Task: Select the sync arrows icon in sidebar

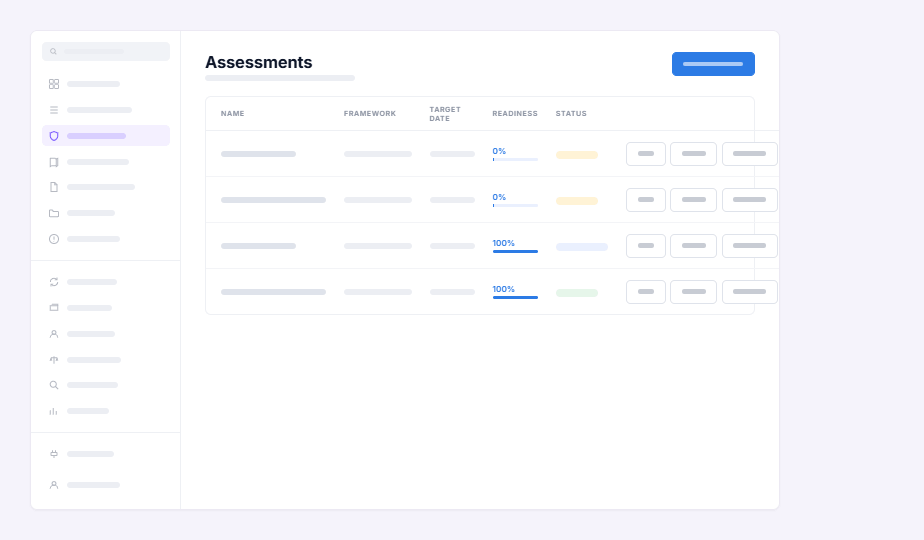Action: click(54, 282)
